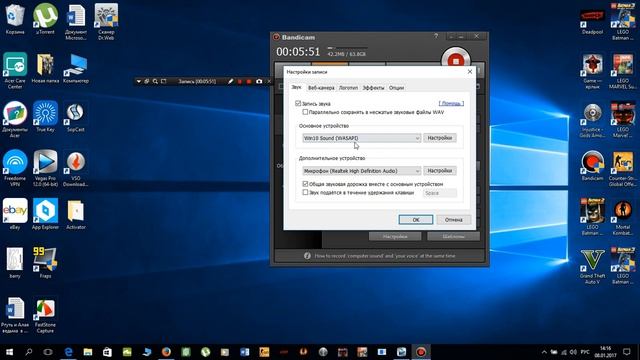Switch to the Веб-камера tab
The width and height of the screenshot is (640, 360).
[321, 88]
